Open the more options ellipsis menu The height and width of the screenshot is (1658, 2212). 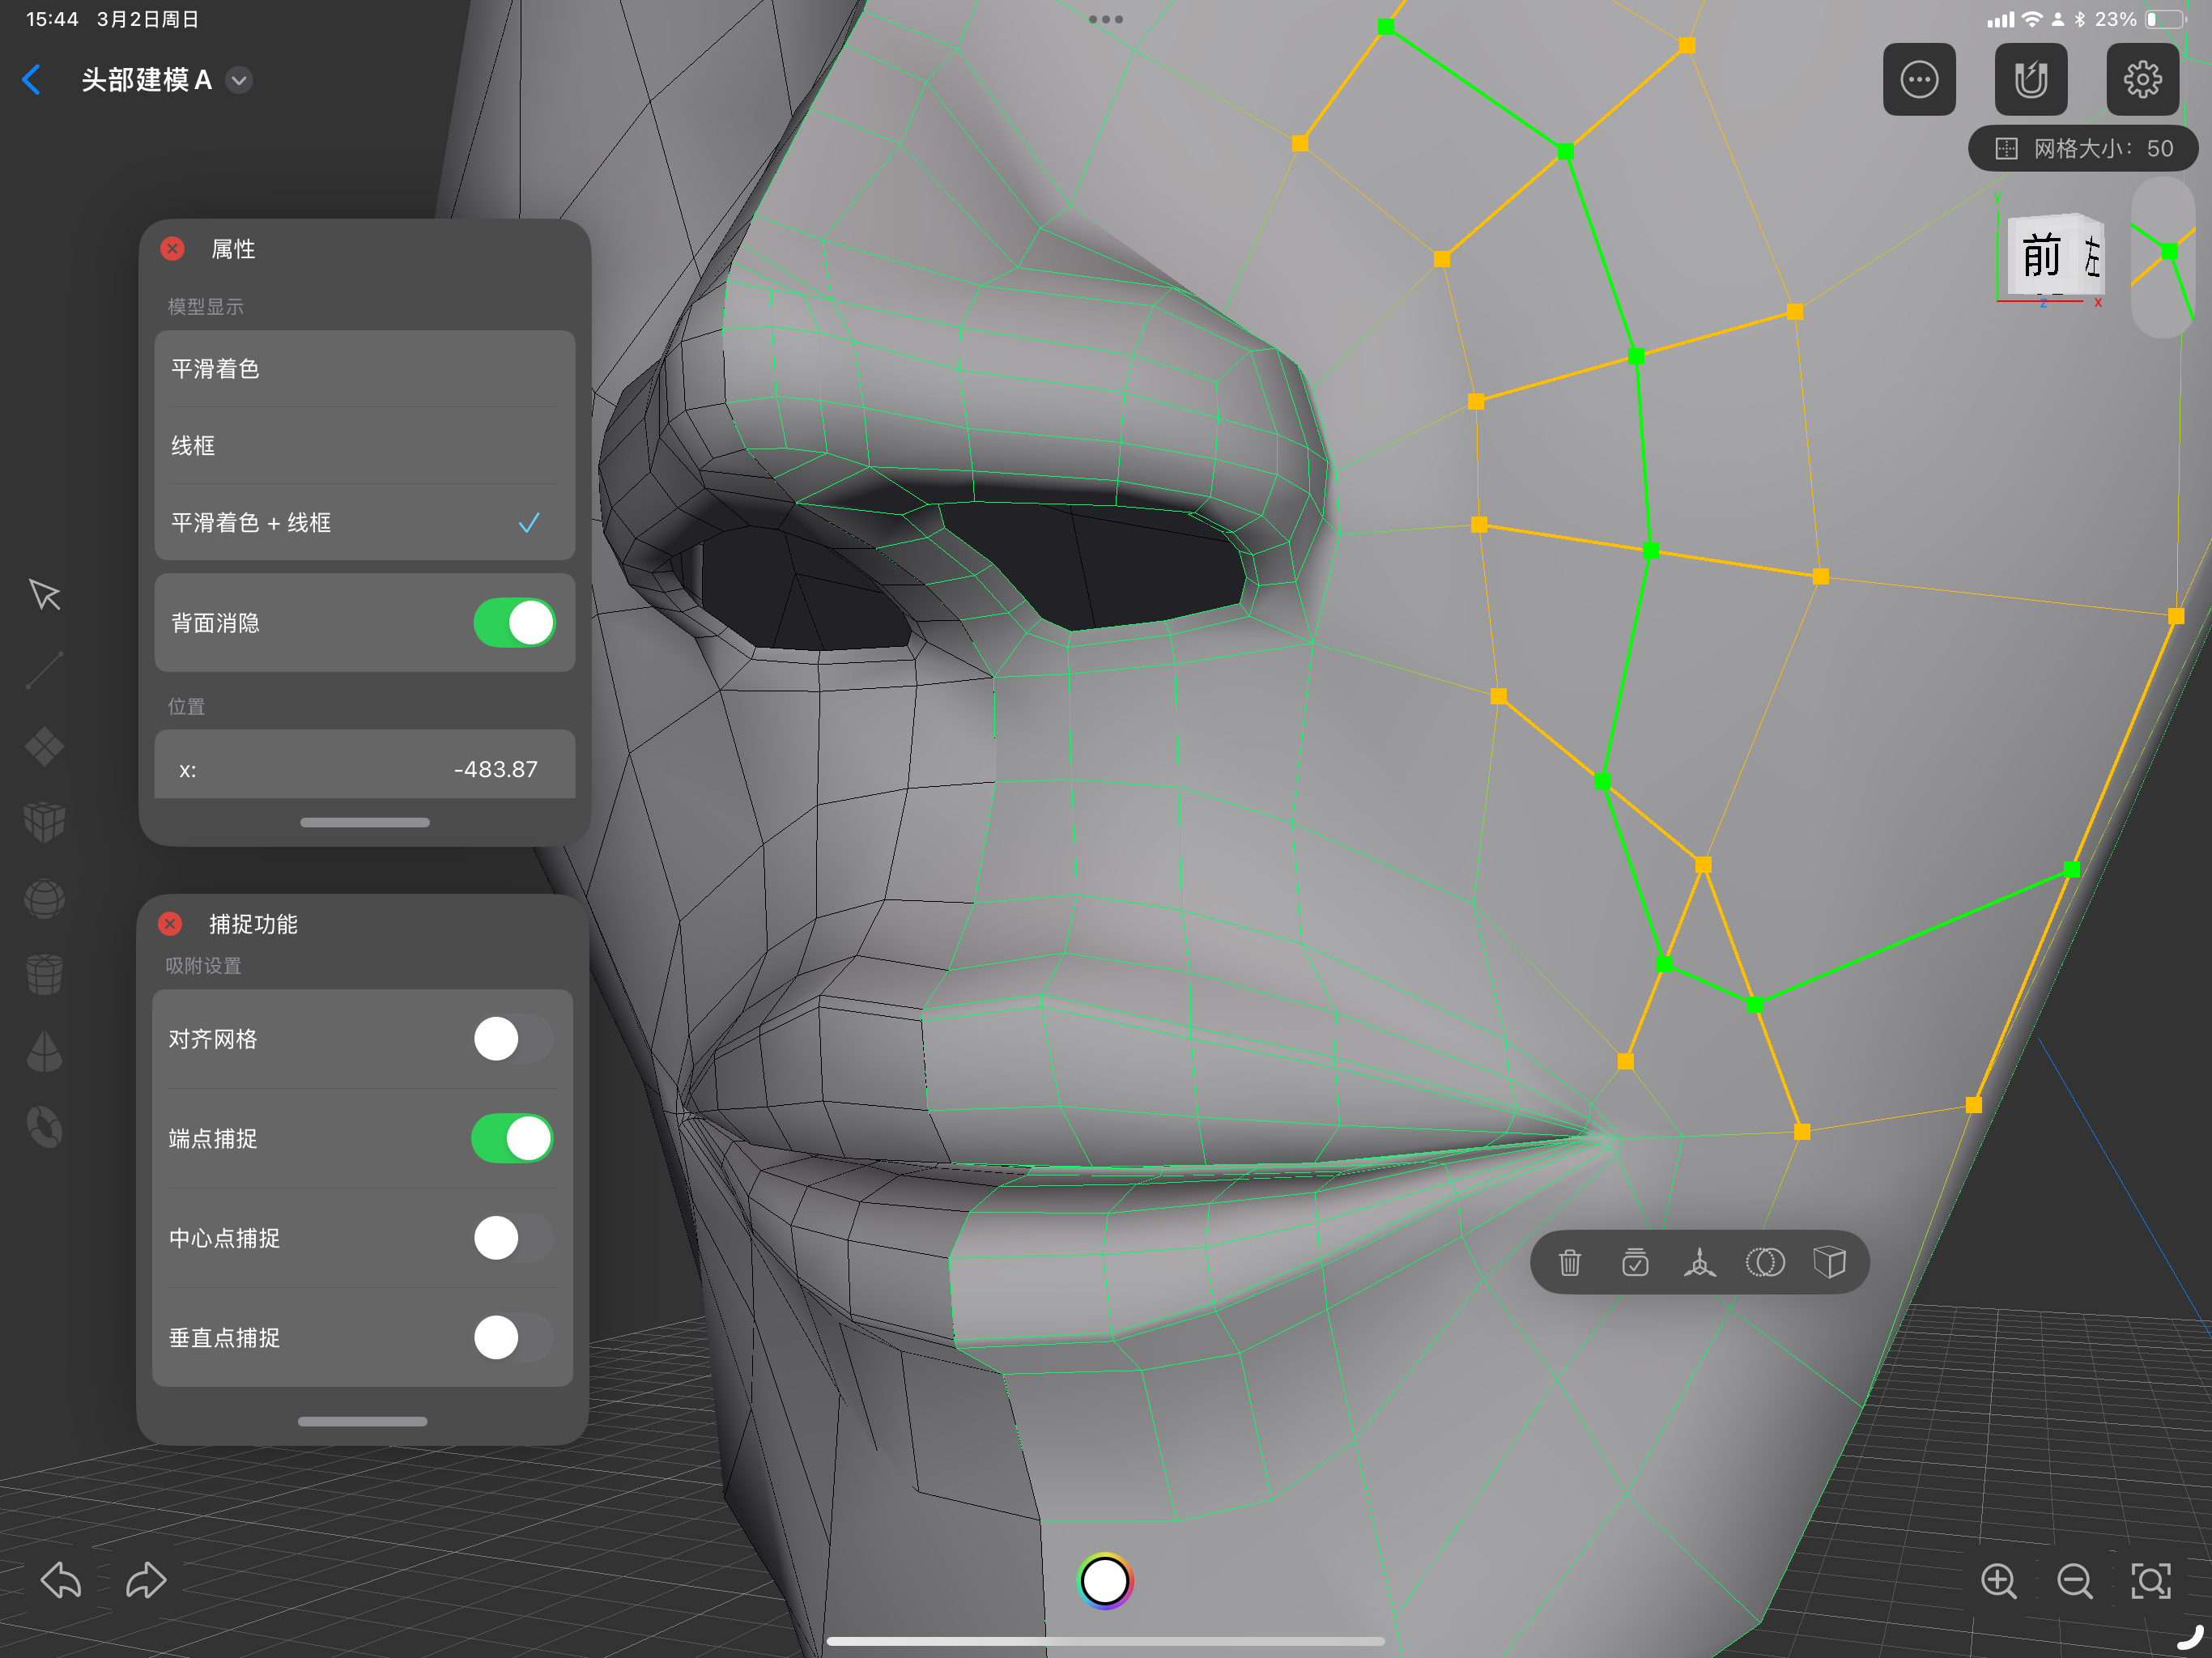point(1919,79)
